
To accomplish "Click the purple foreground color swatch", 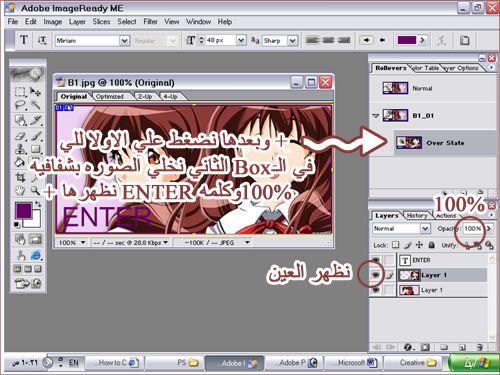I will pos(23,211).
